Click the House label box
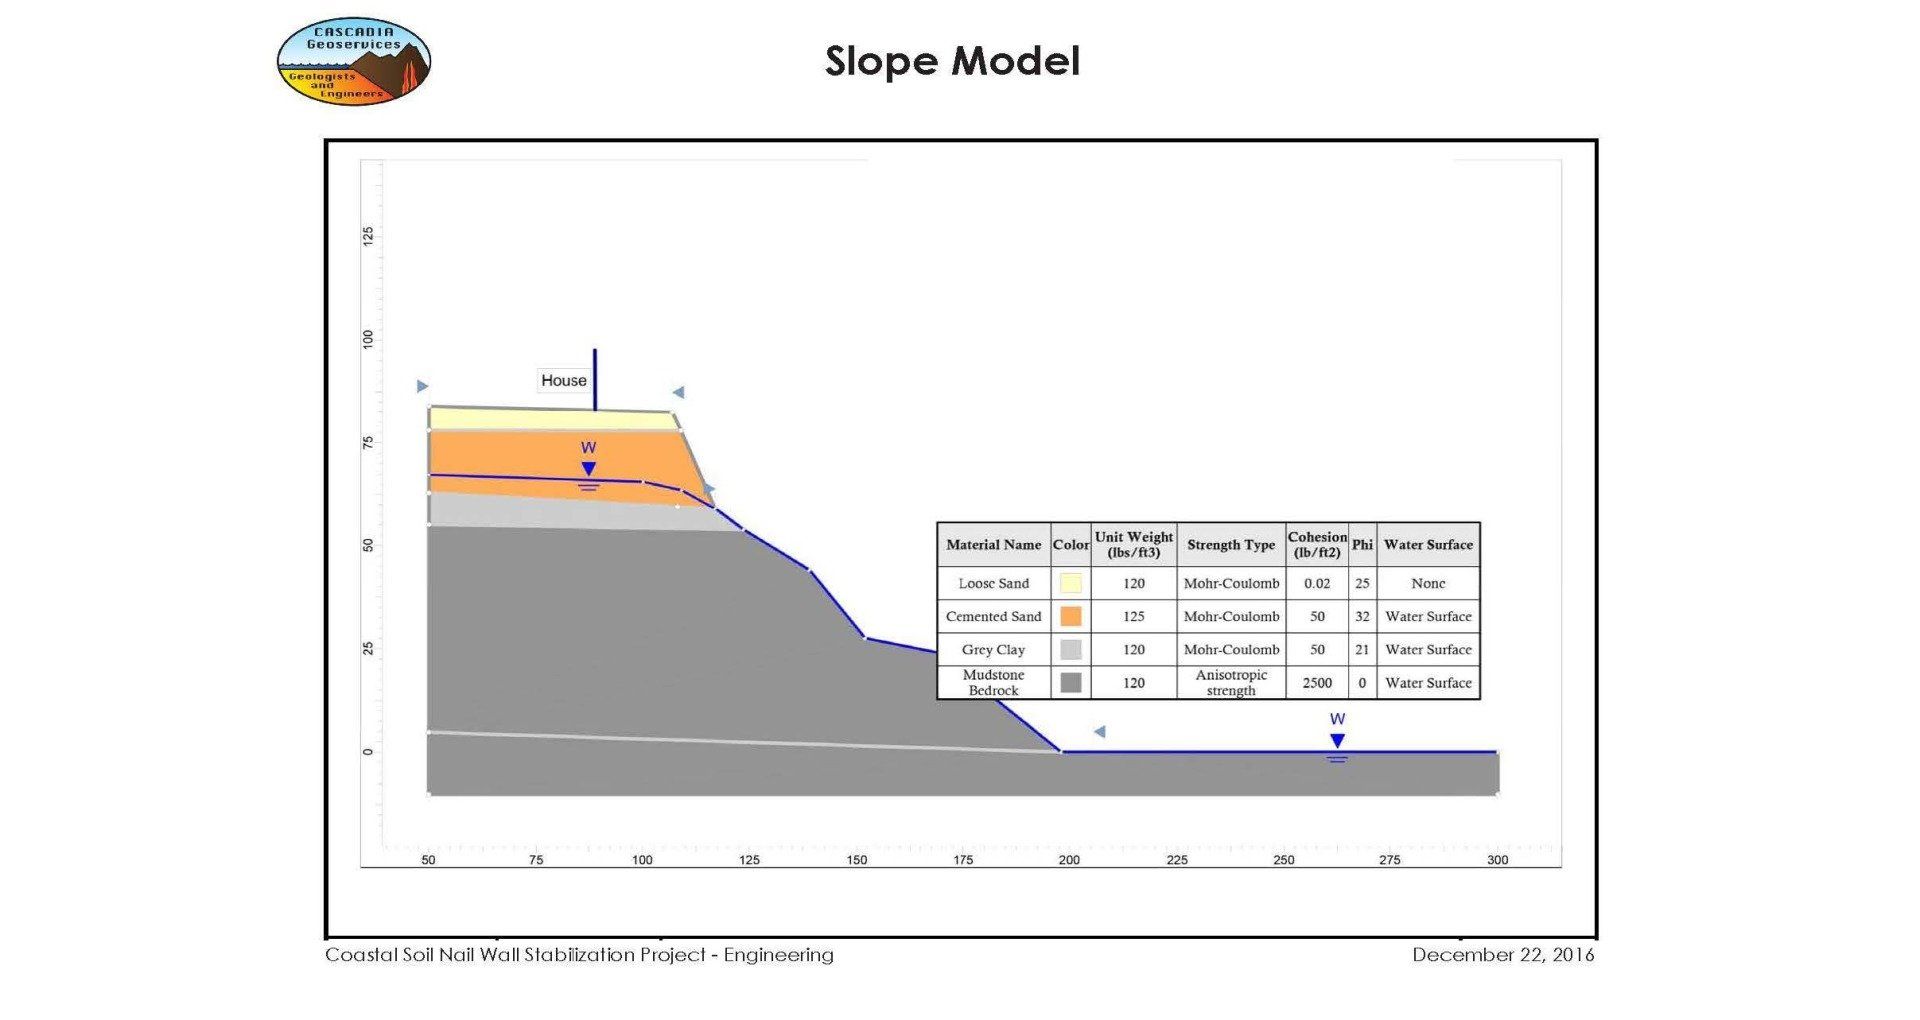 [564, 380]
